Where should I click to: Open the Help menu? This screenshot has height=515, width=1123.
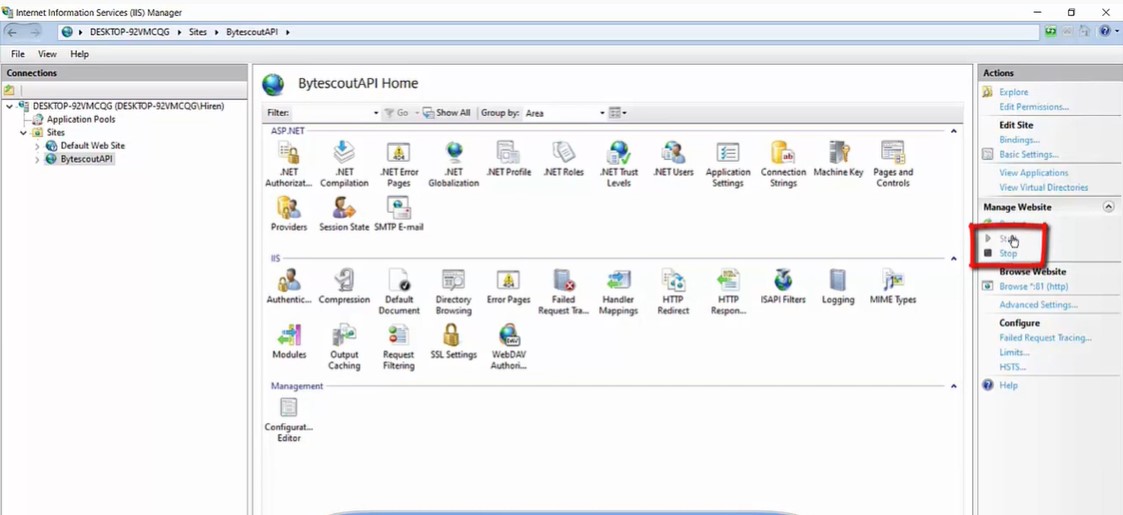click(x=79, y=54)
